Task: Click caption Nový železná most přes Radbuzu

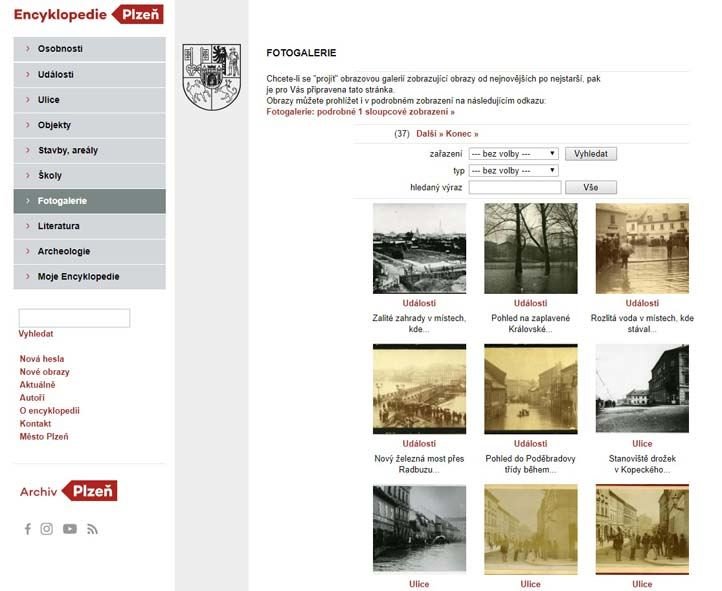Action: coord(419,464)
